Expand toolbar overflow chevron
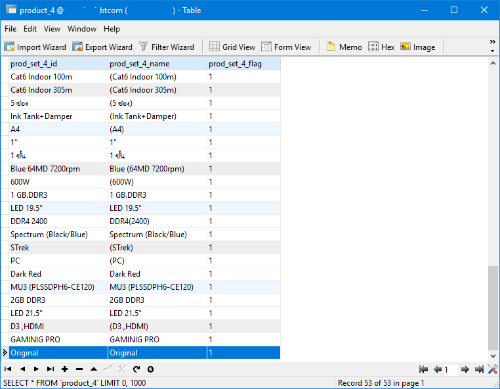Viewport: 500px width, 389px height. [492, 42]
